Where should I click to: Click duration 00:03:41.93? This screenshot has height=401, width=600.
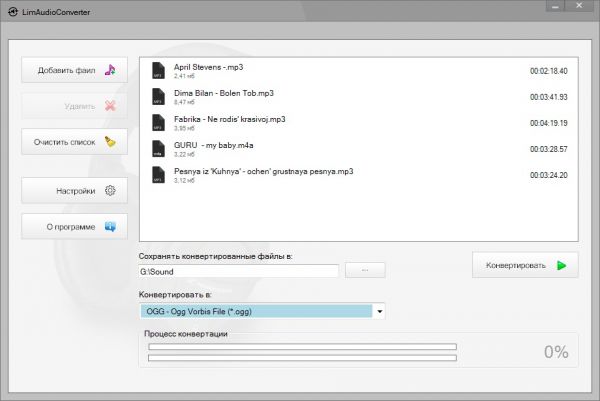[x=549, y=97]
